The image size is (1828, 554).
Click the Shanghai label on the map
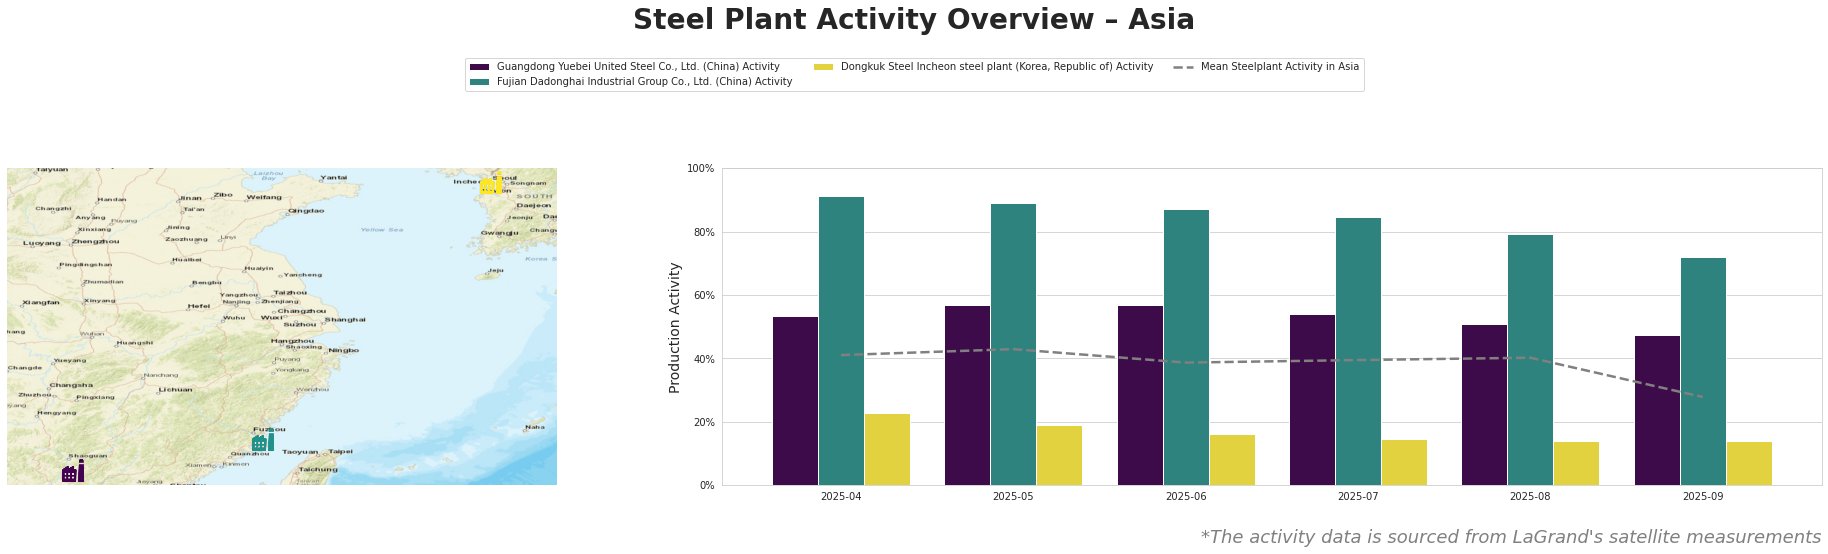(x=345, y=320)
